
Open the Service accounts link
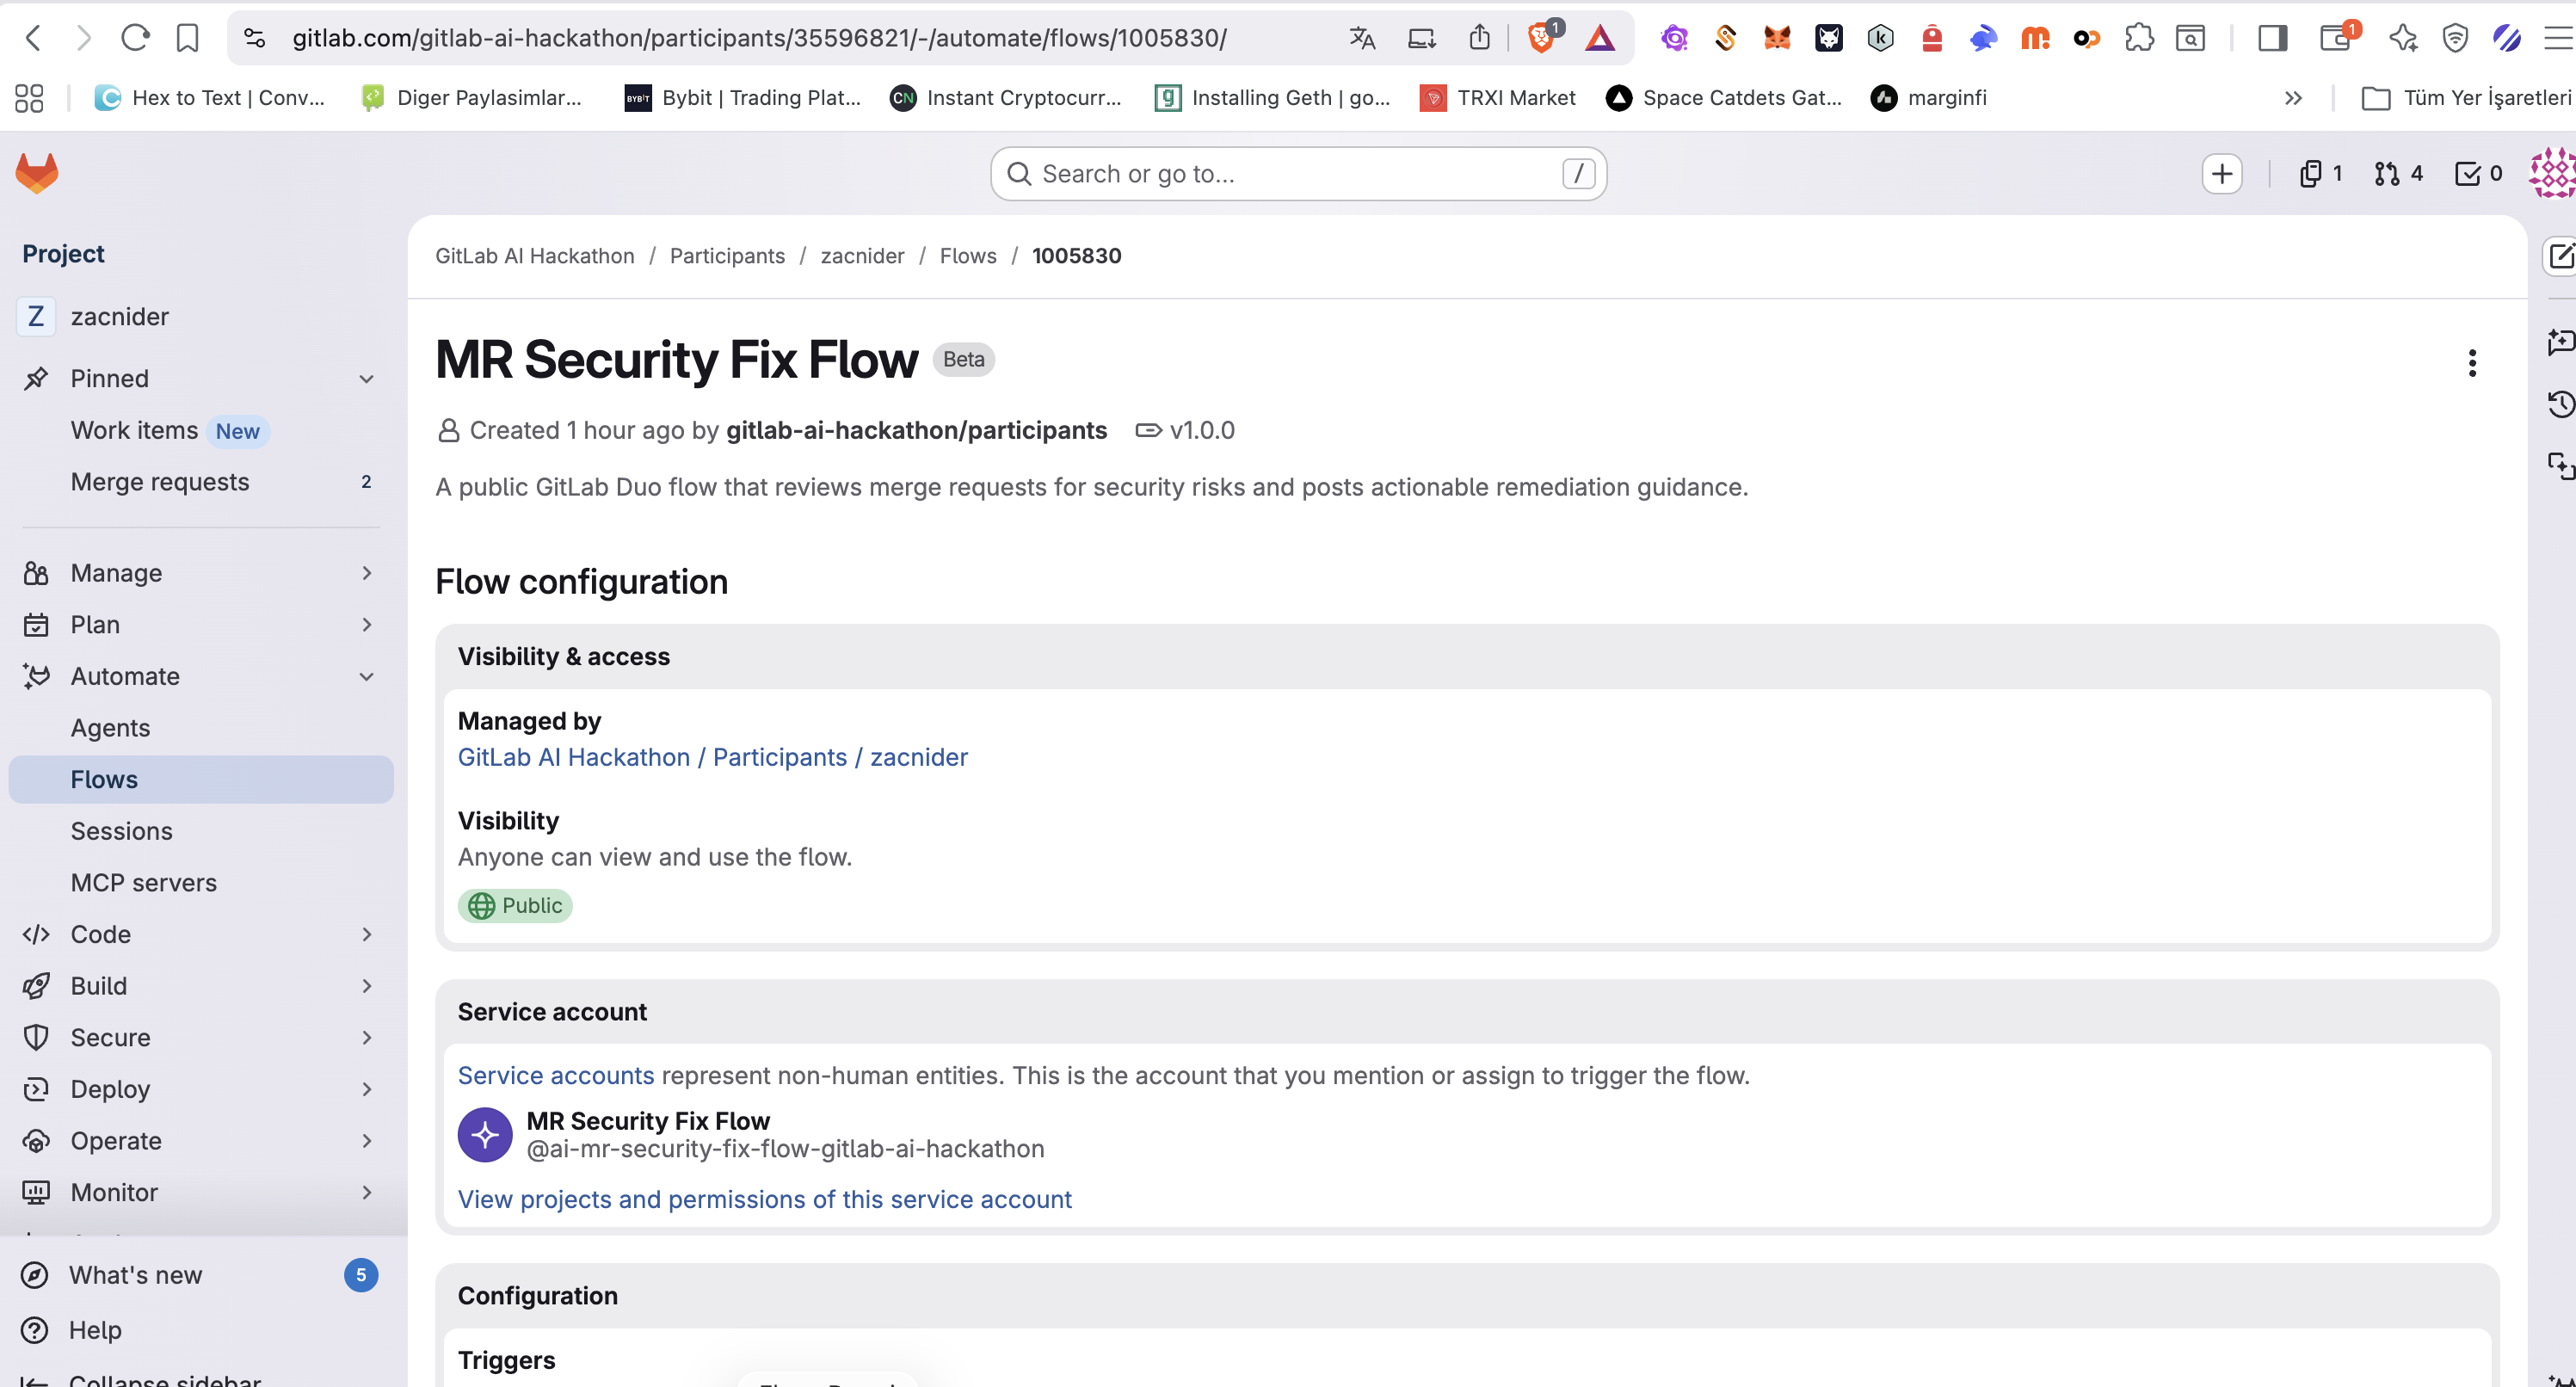pos(555,1075)
